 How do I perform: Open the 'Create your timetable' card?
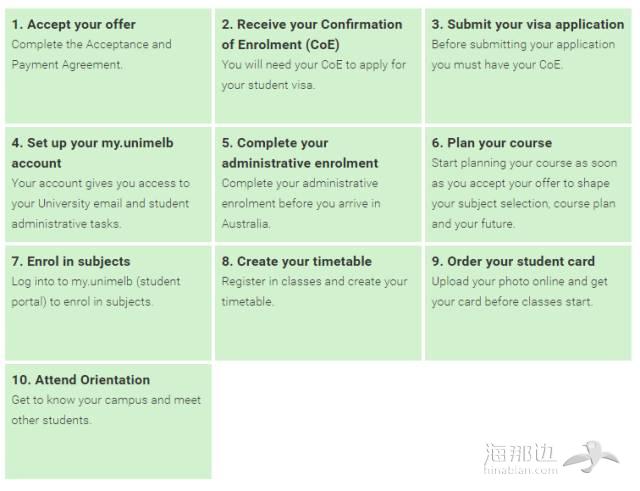318,303
